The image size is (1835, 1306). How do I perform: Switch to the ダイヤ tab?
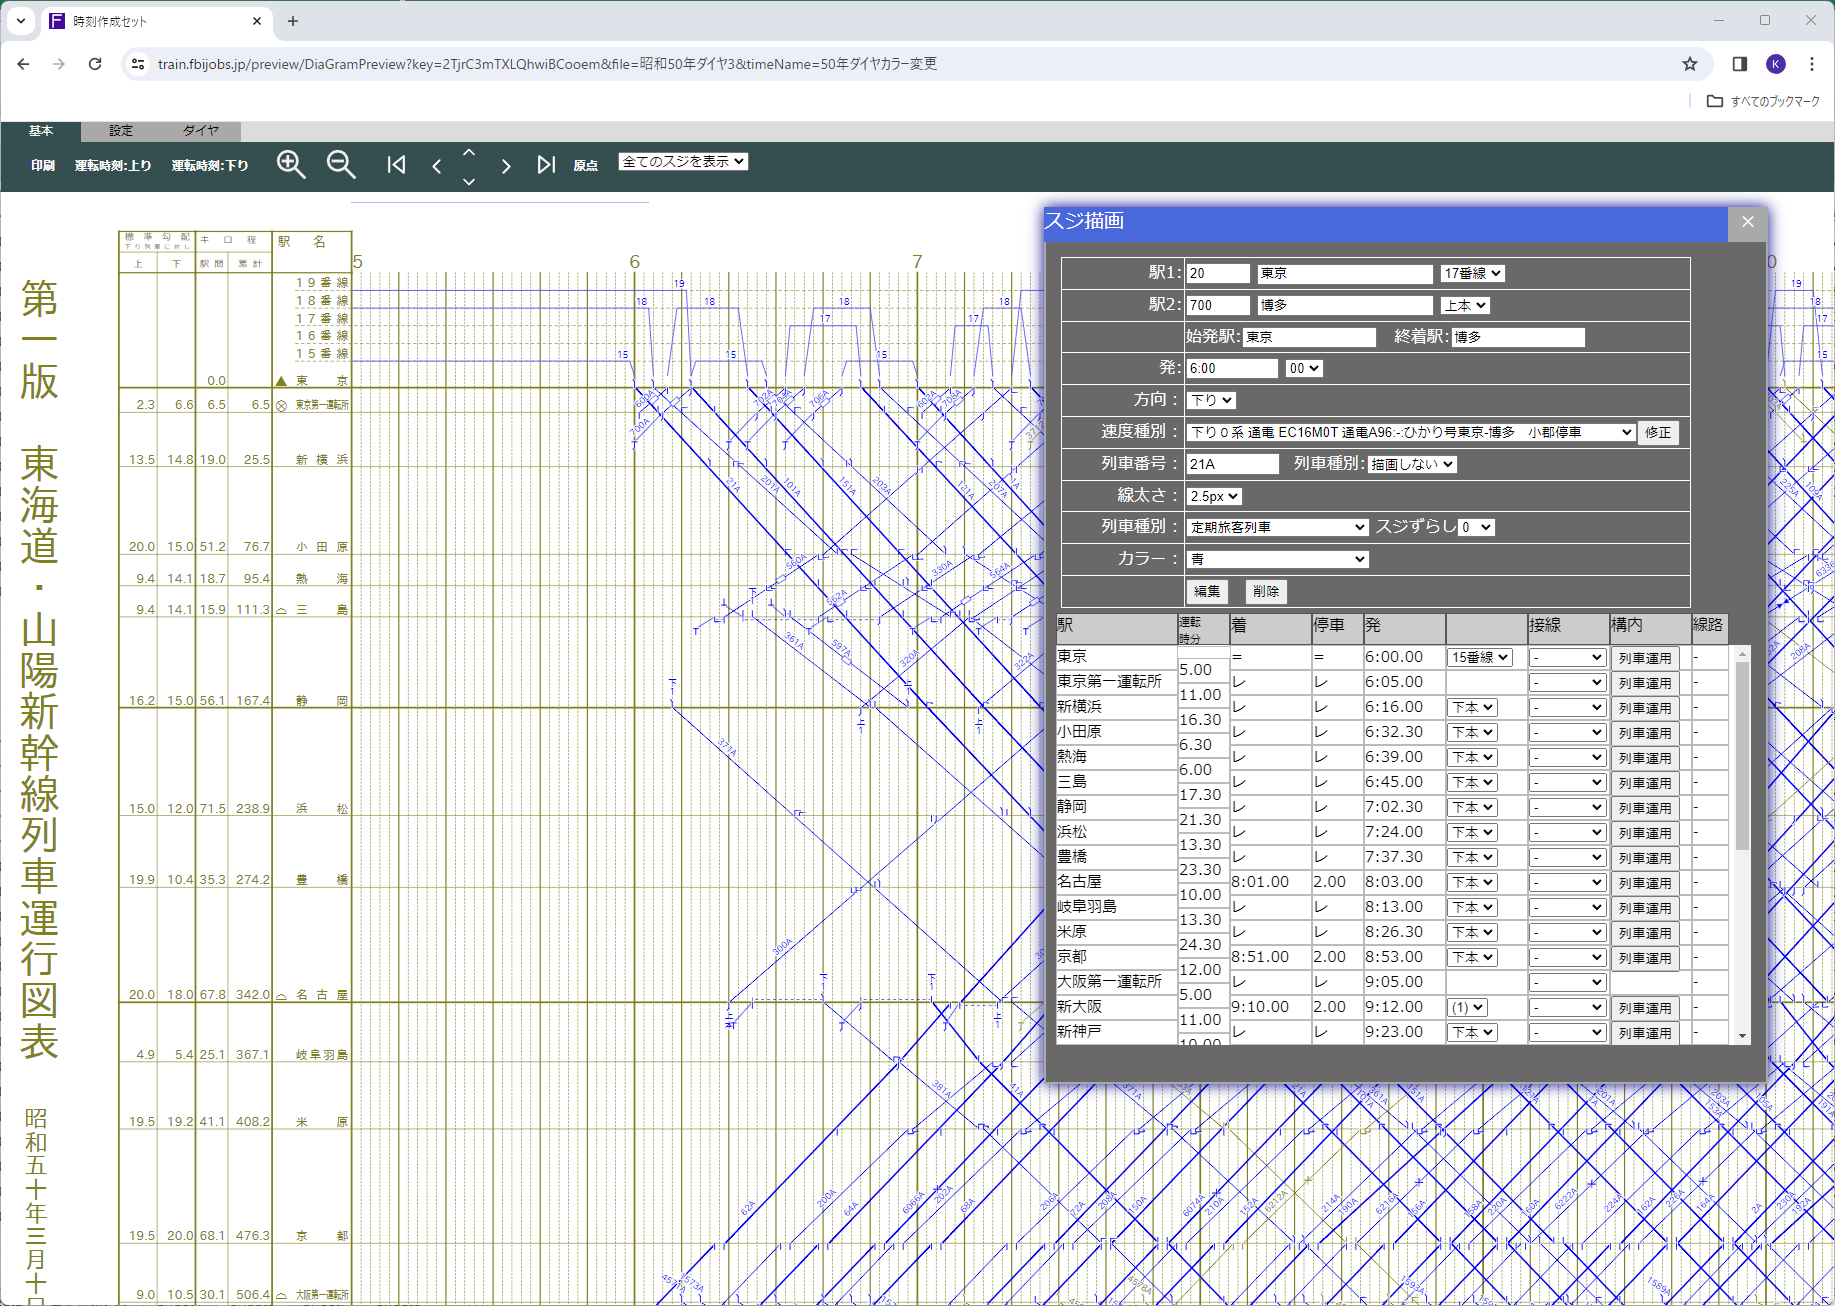click(x=200, y=131)
